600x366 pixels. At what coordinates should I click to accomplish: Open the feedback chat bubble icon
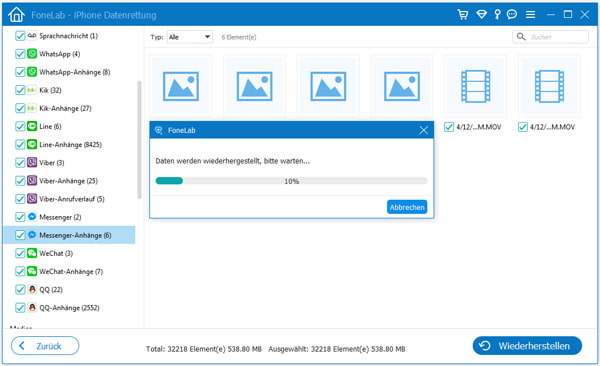512,15
